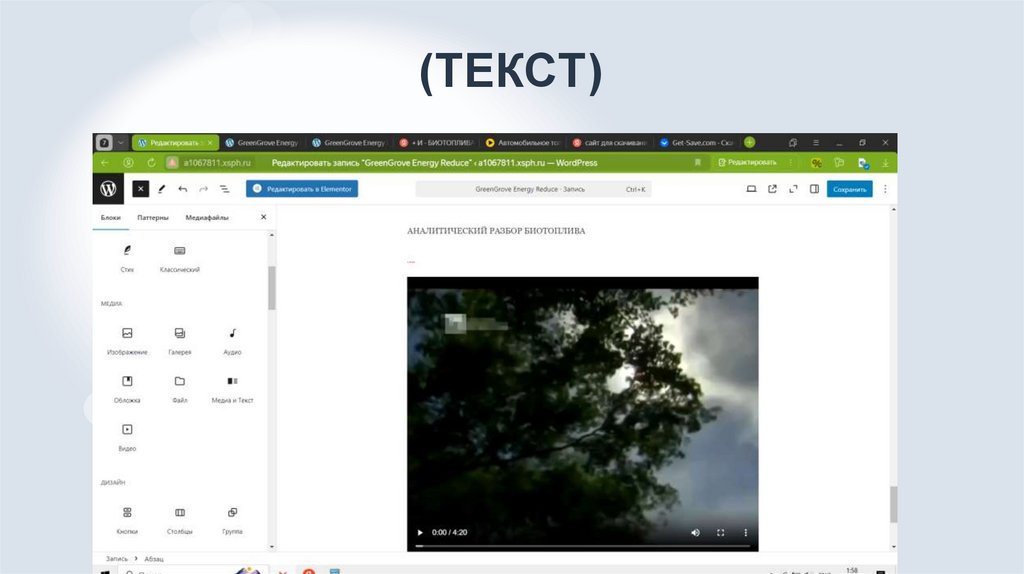The height and width of the screenshot is (574, 1024).
Task: Enter video fullscreen with the fullscreen icon
Action: coord(720,532)
